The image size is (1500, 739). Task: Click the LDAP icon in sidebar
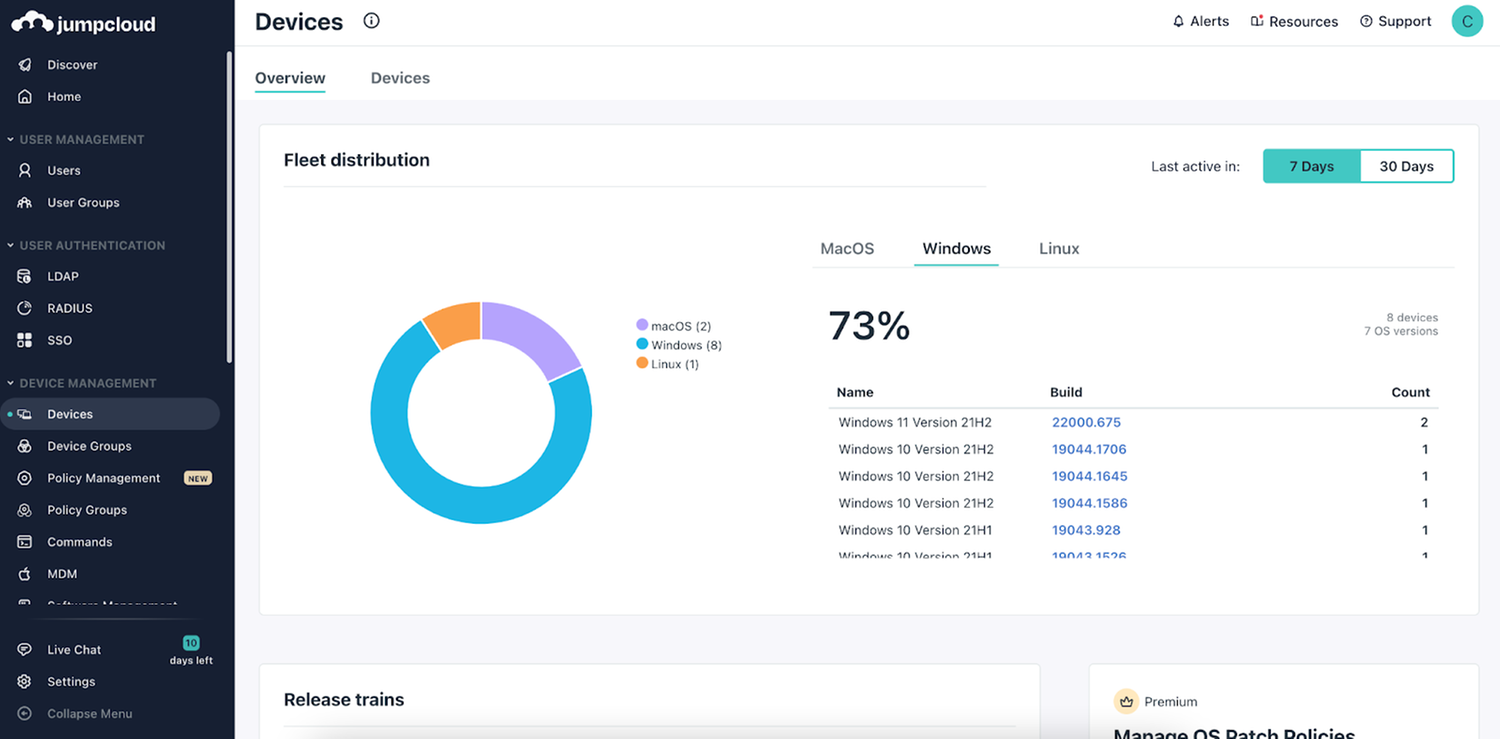[25, 277]
